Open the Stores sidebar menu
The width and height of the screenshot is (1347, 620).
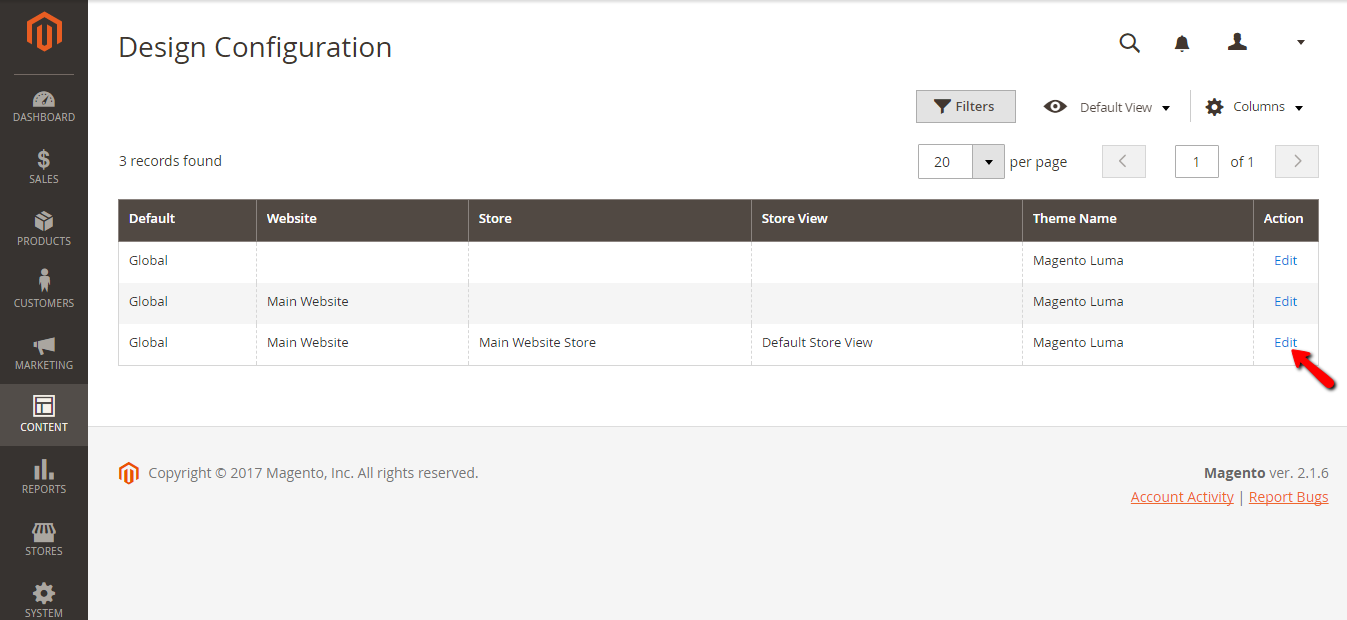click(44, 539)
